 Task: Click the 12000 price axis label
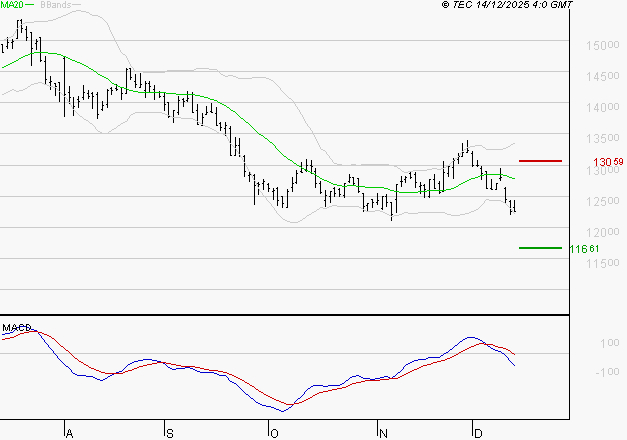coord(603,232)
